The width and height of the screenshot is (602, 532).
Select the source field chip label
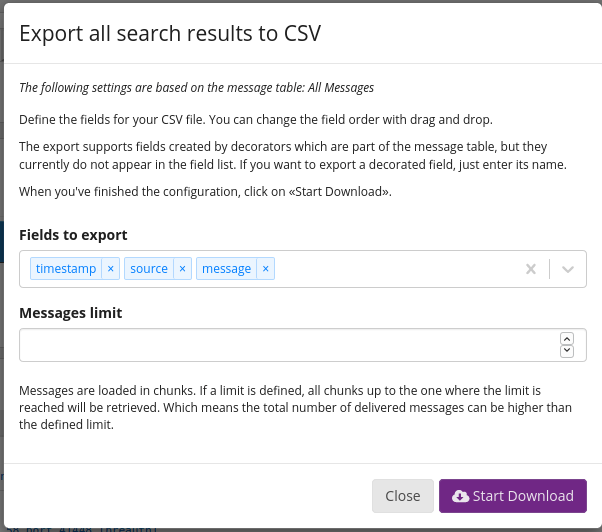pos(149,269)
